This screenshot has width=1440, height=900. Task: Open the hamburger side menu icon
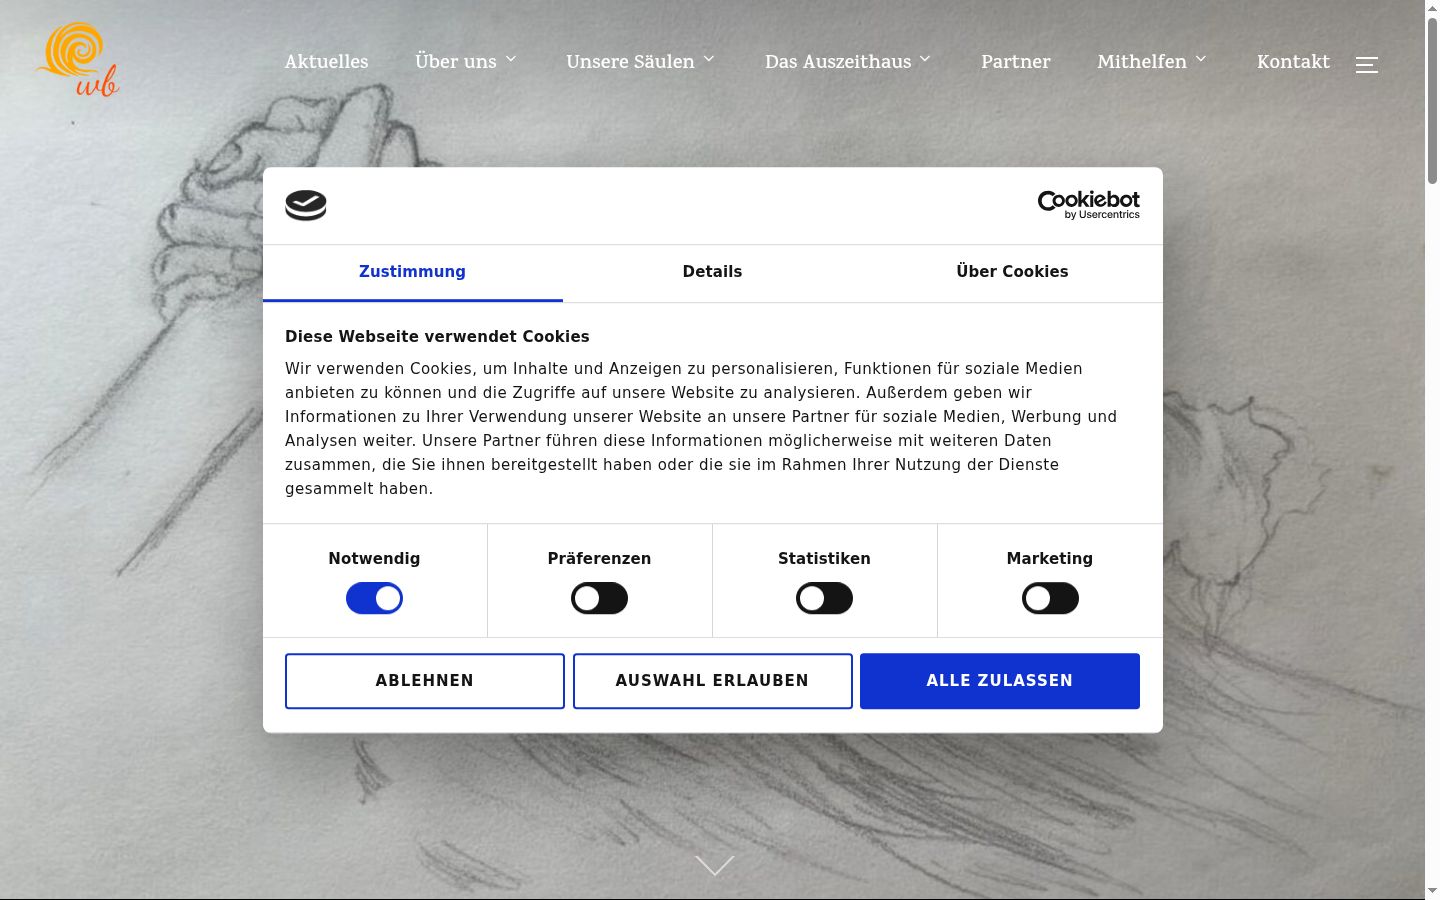tap(1367, 65)
